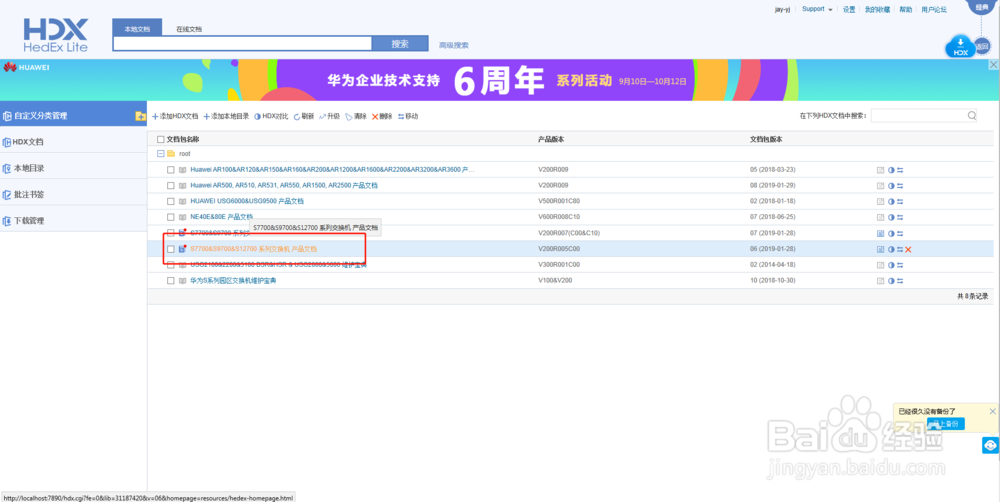Open the 帮助 help link
This screenshot has width=1000, height=502.
click(x=906, y=10)
